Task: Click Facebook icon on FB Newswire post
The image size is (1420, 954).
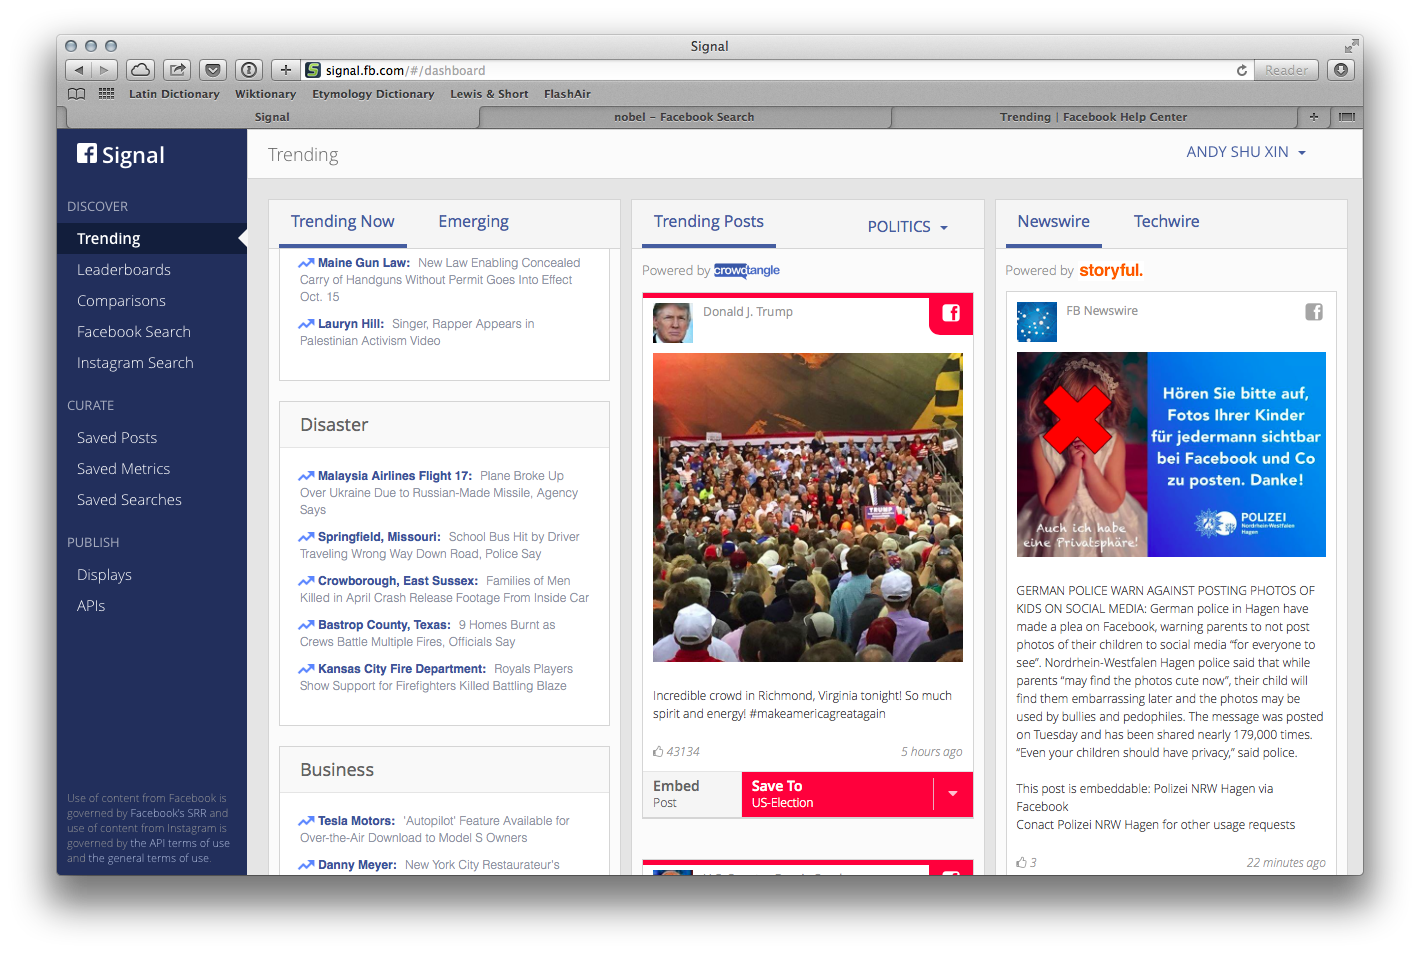Action: 1314,312
